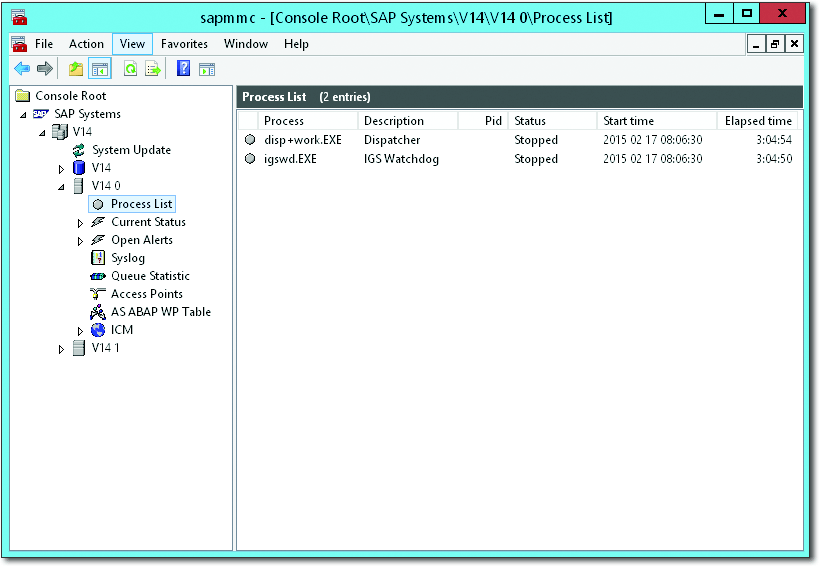Select the Syslog tree label
819x566 pixels.
tap(128, 258)
